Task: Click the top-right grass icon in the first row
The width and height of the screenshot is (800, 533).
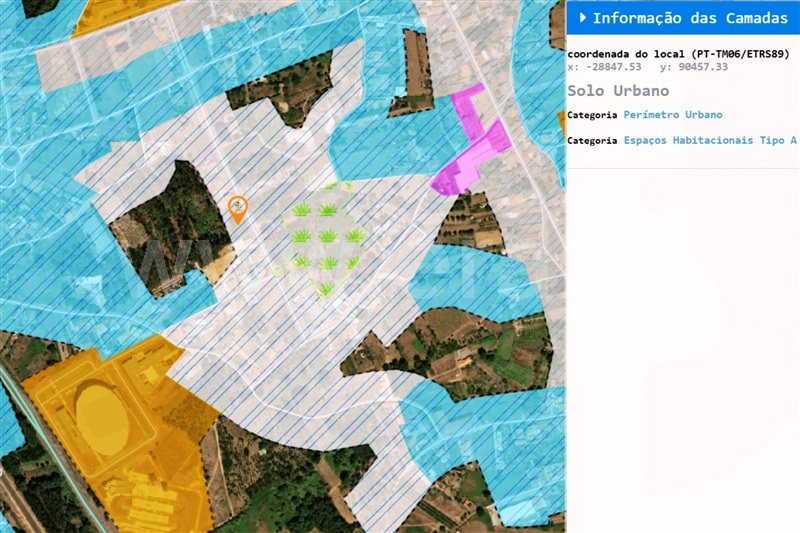Action: coord(327,210)
